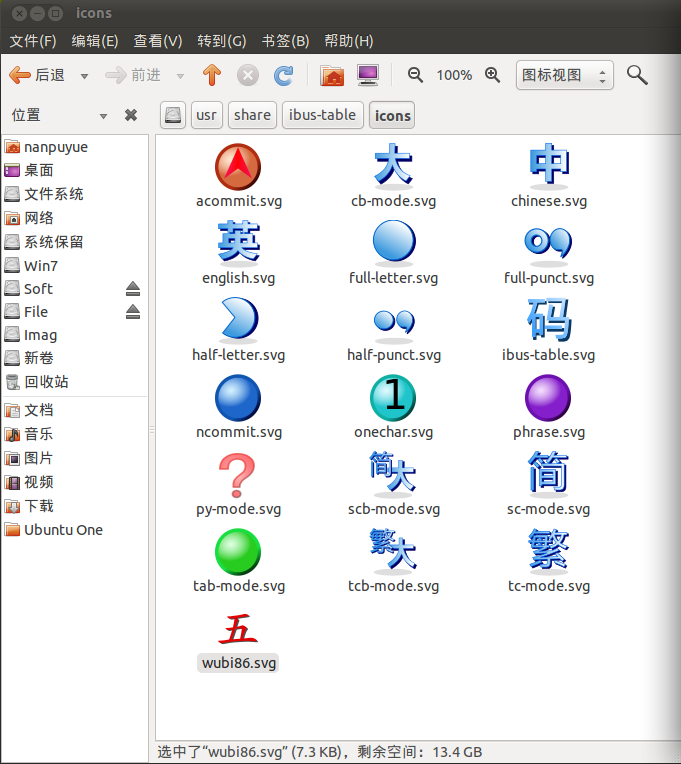The height and width of the screenshot is (764, 681).
Task: Open 网络 in the sidebar
Action: pyautogui.click(x=75, y=218)
